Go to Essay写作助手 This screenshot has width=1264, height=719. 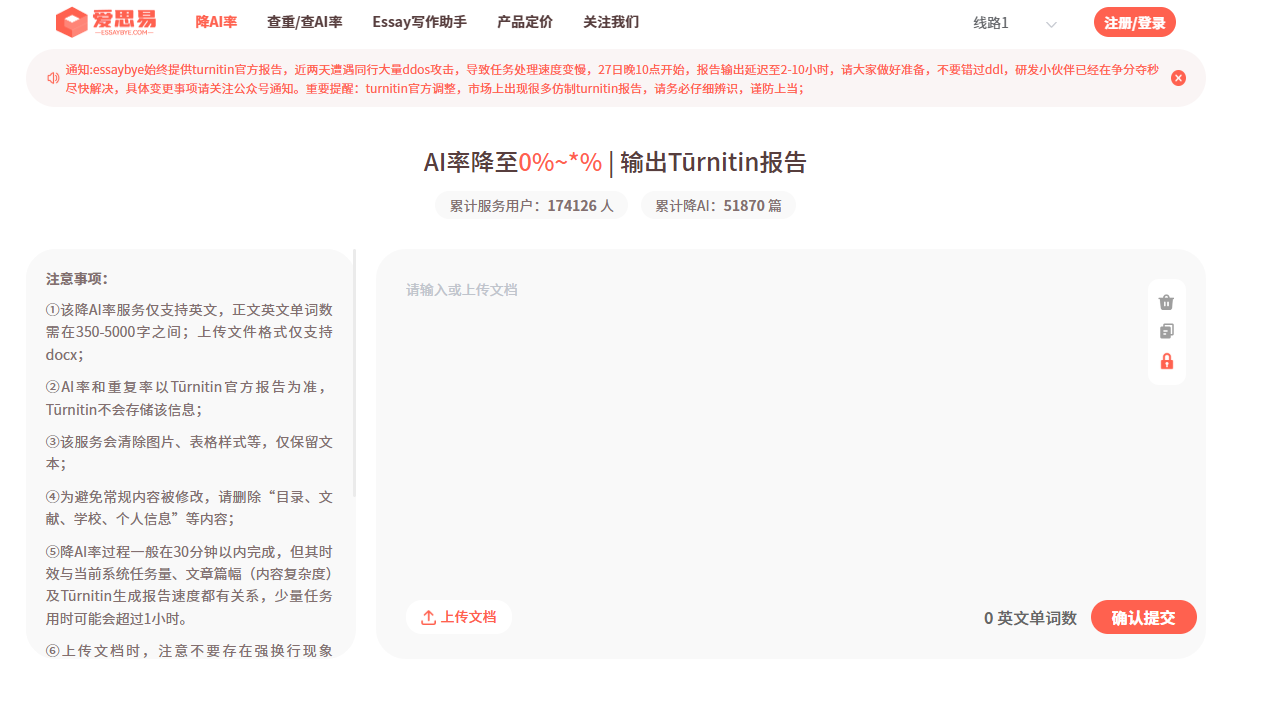click(419, 22)
